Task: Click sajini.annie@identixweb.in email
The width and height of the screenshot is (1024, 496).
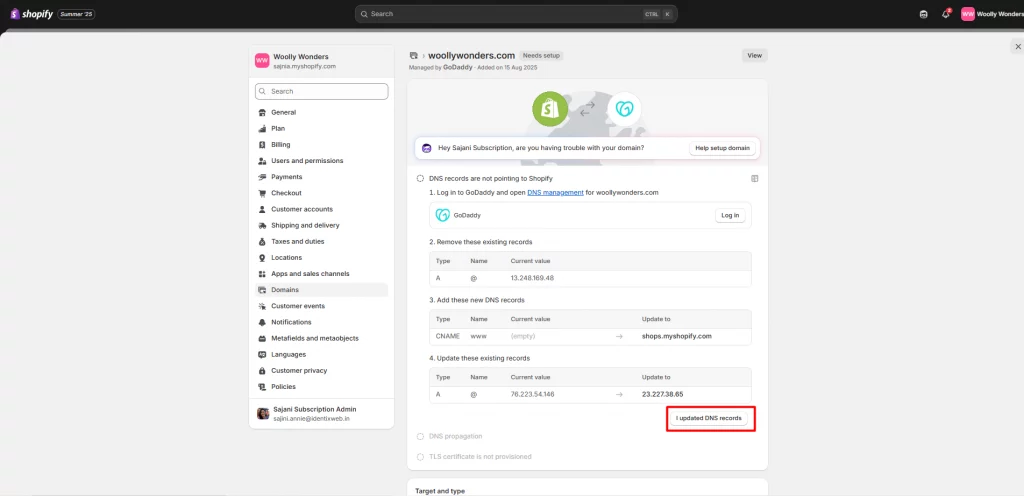Action: coord(311,418)
